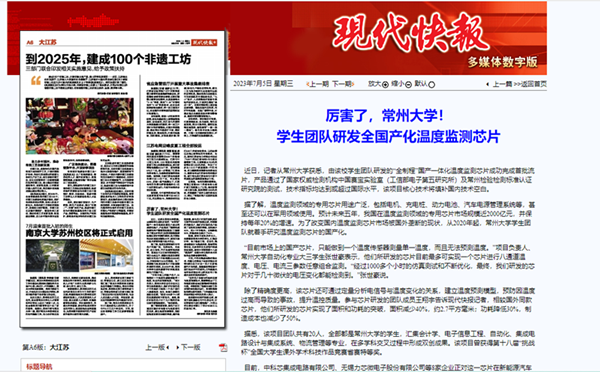Go to previous issue 上一期
This screenshot has width=600, height=372.
(x=318, y=84)
